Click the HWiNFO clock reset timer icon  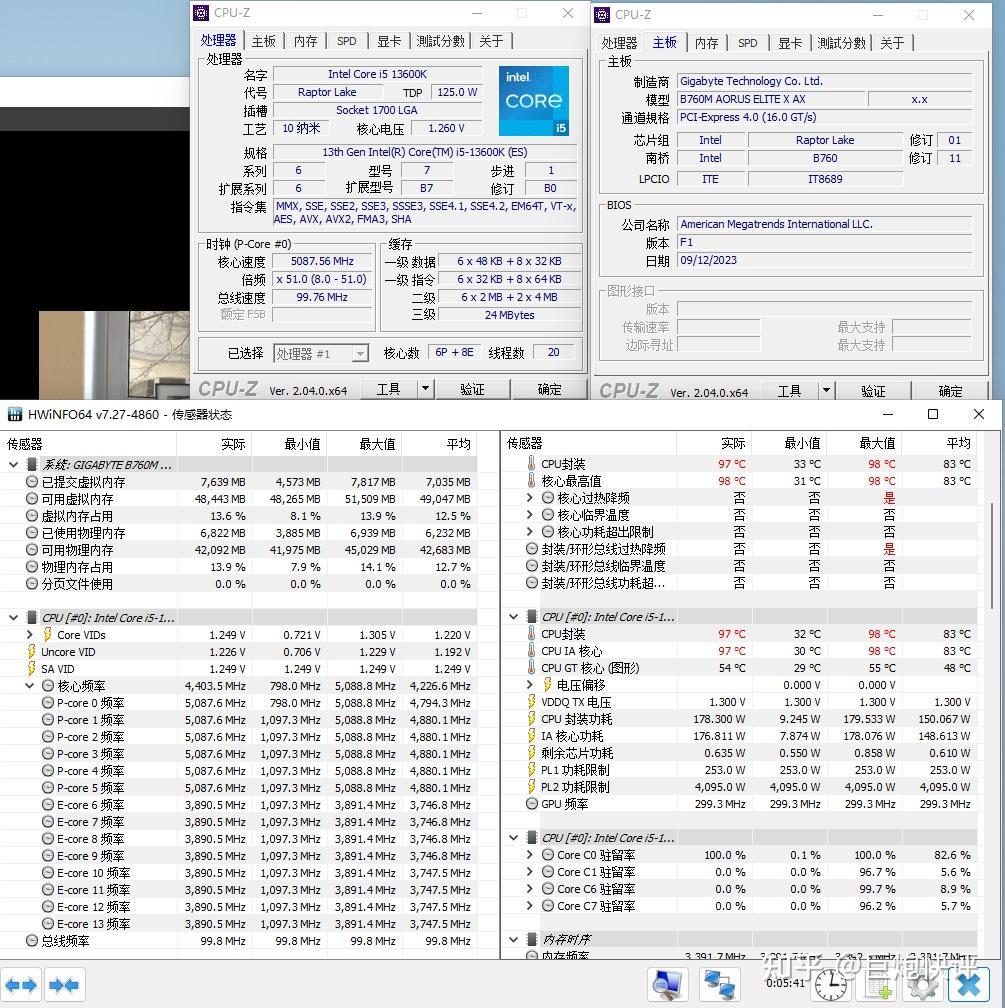tap(830, 986)
